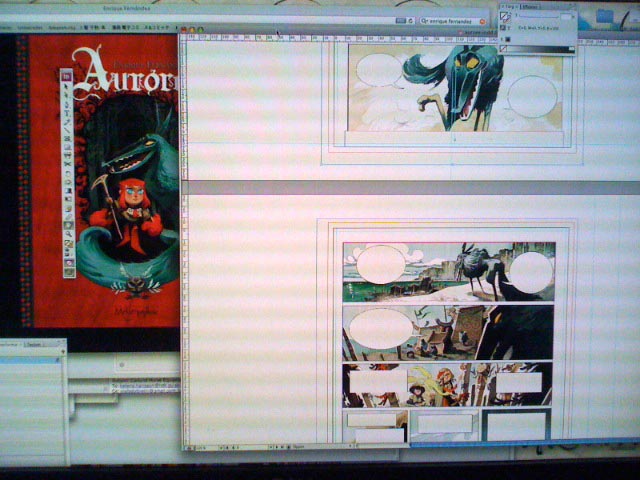Image resolution: width=640 pixels, height=480 pixels.
Task: Clear the browser search with orange button
Action: (483, 21)
